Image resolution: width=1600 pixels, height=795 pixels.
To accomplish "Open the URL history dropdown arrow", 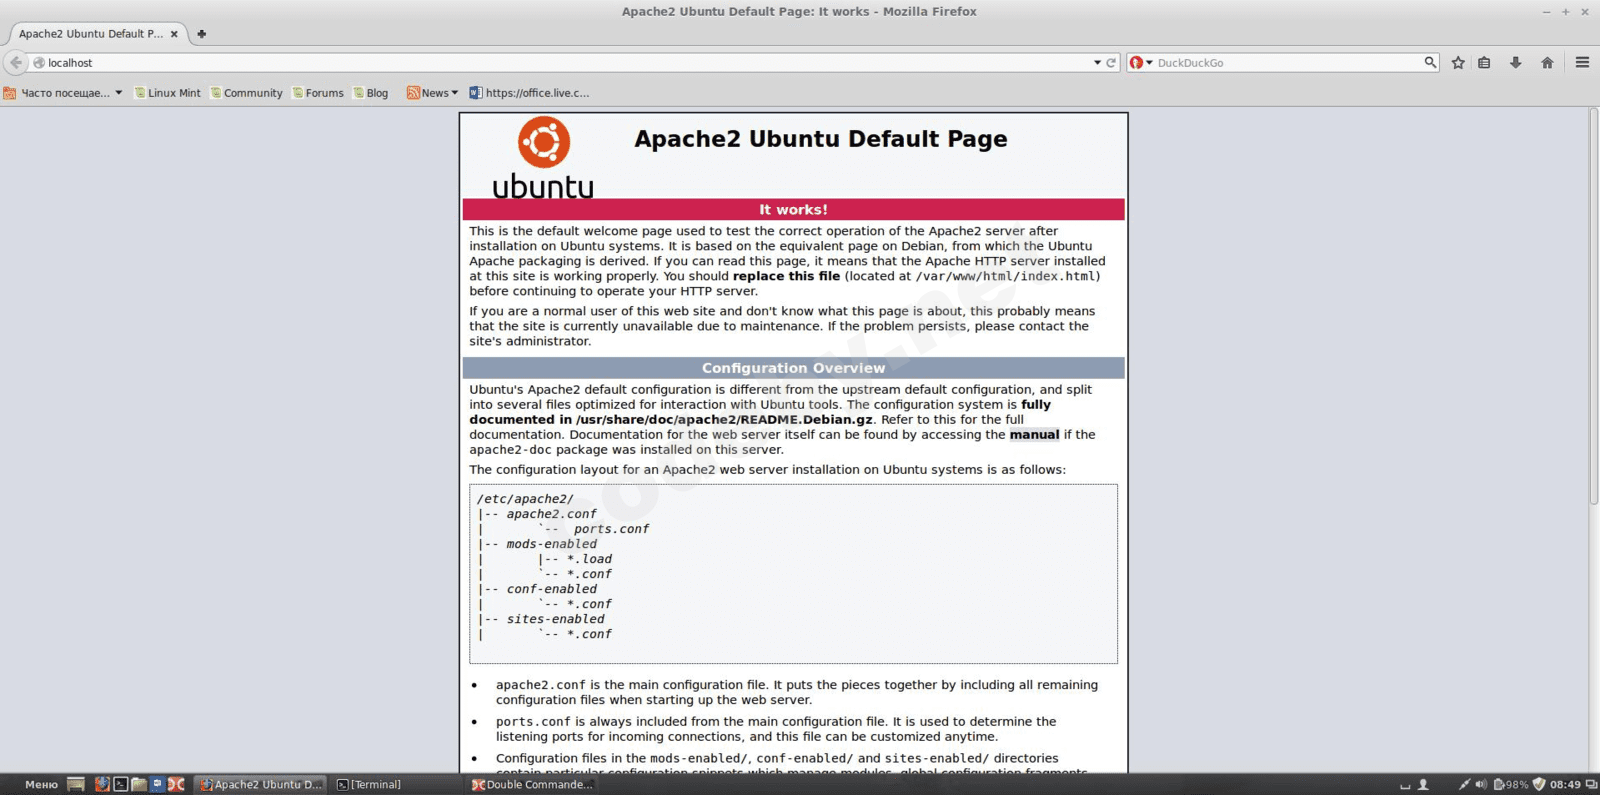I will point(1097,63).
